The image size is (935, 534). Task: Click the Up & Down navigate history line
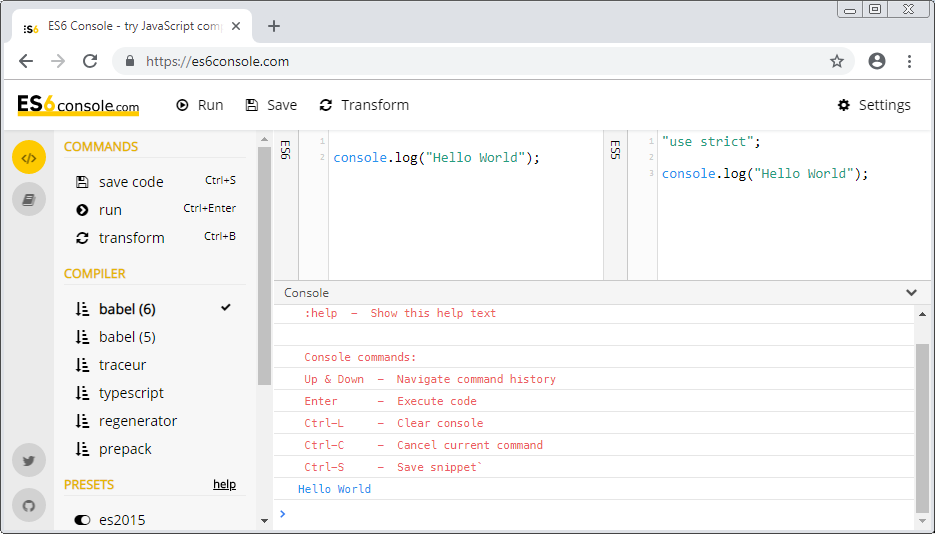430,379
